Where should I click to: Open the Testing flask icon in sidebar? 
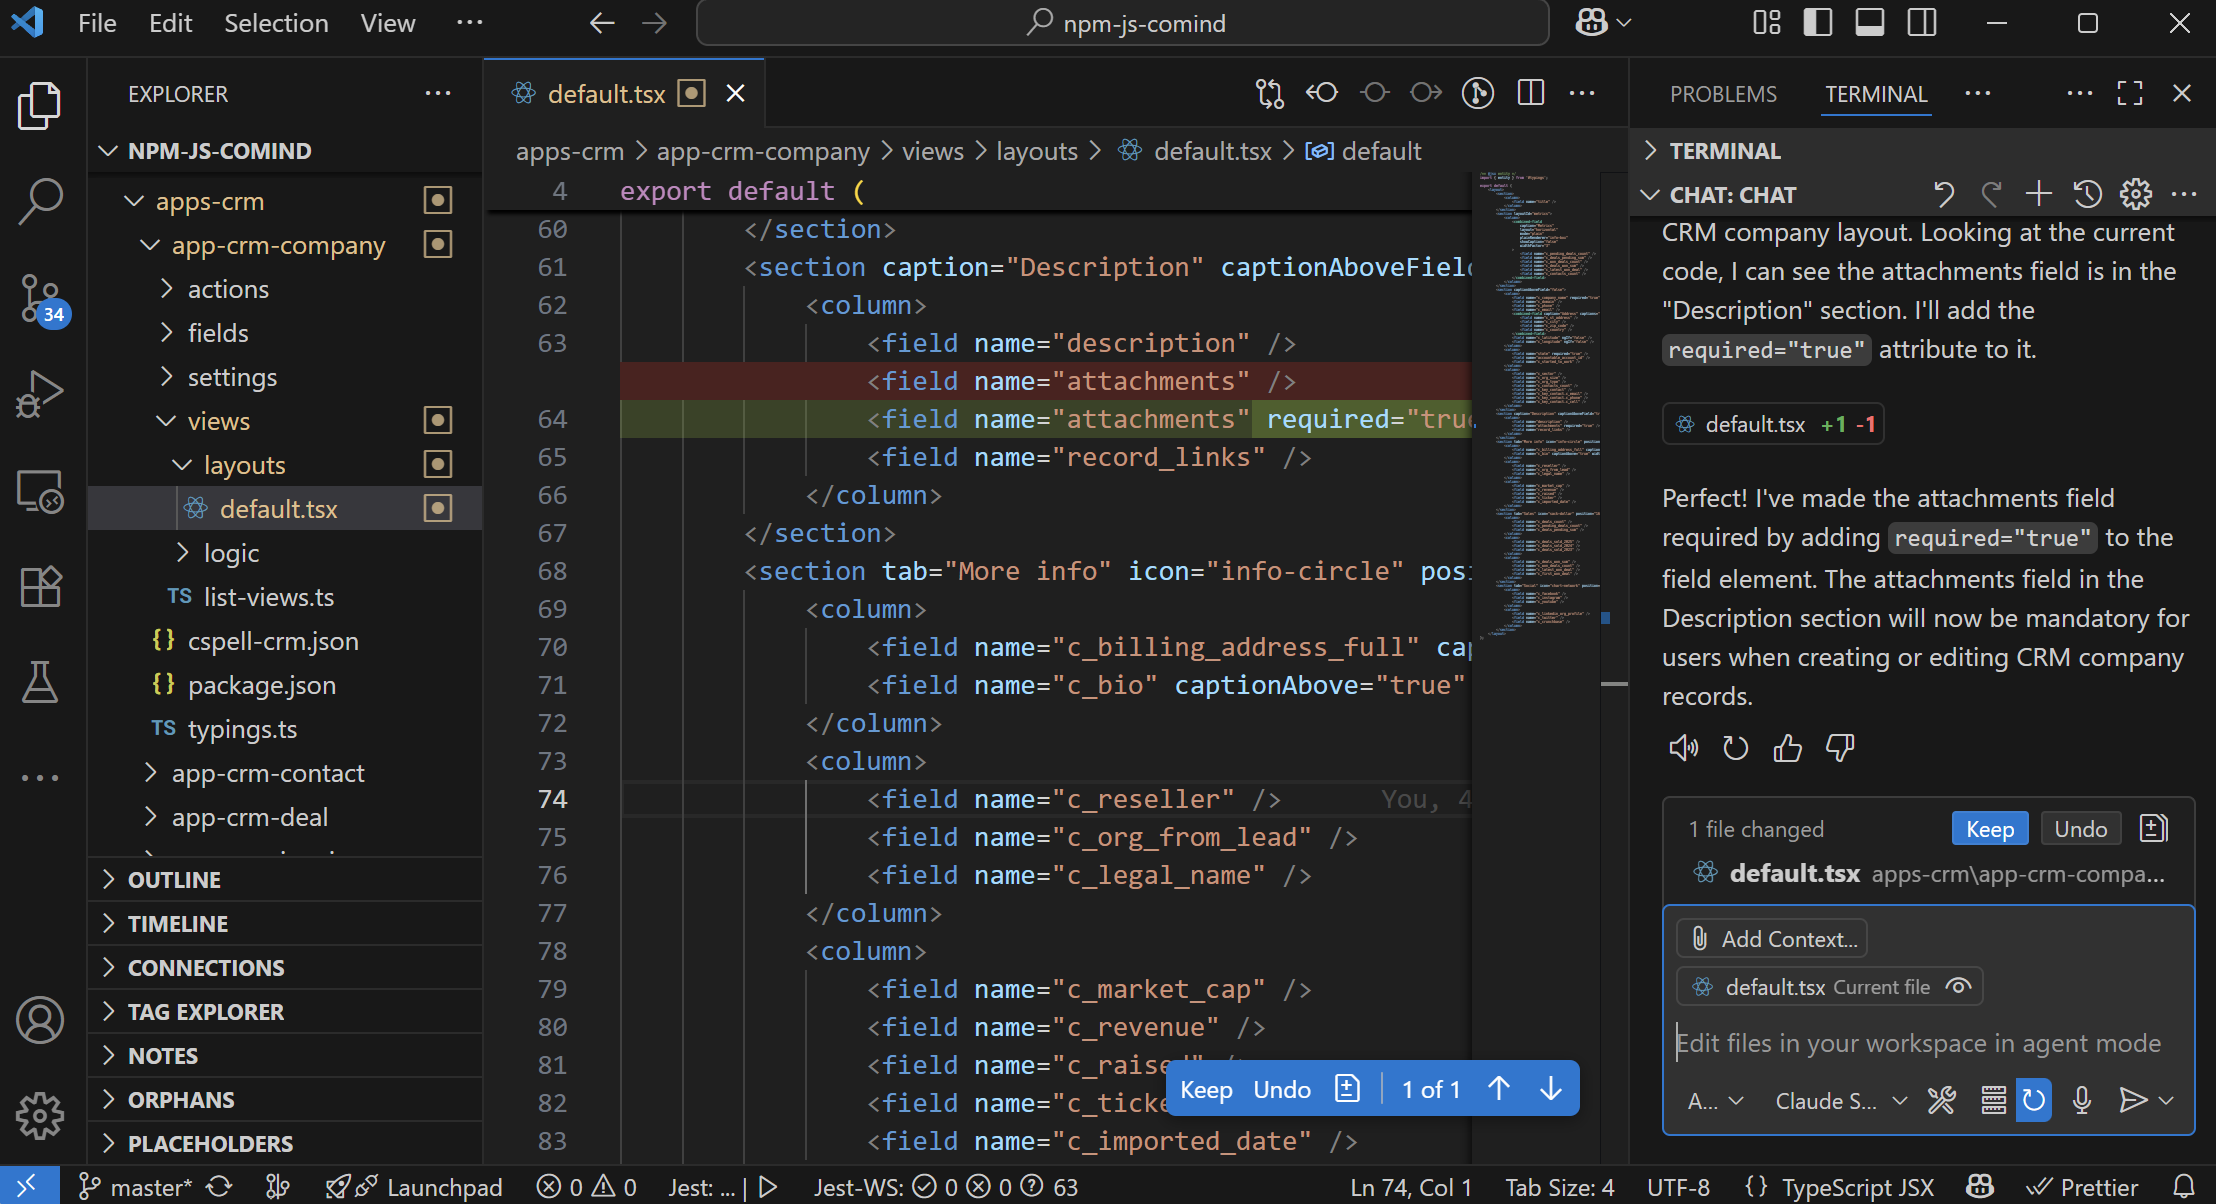coord(40,682)
